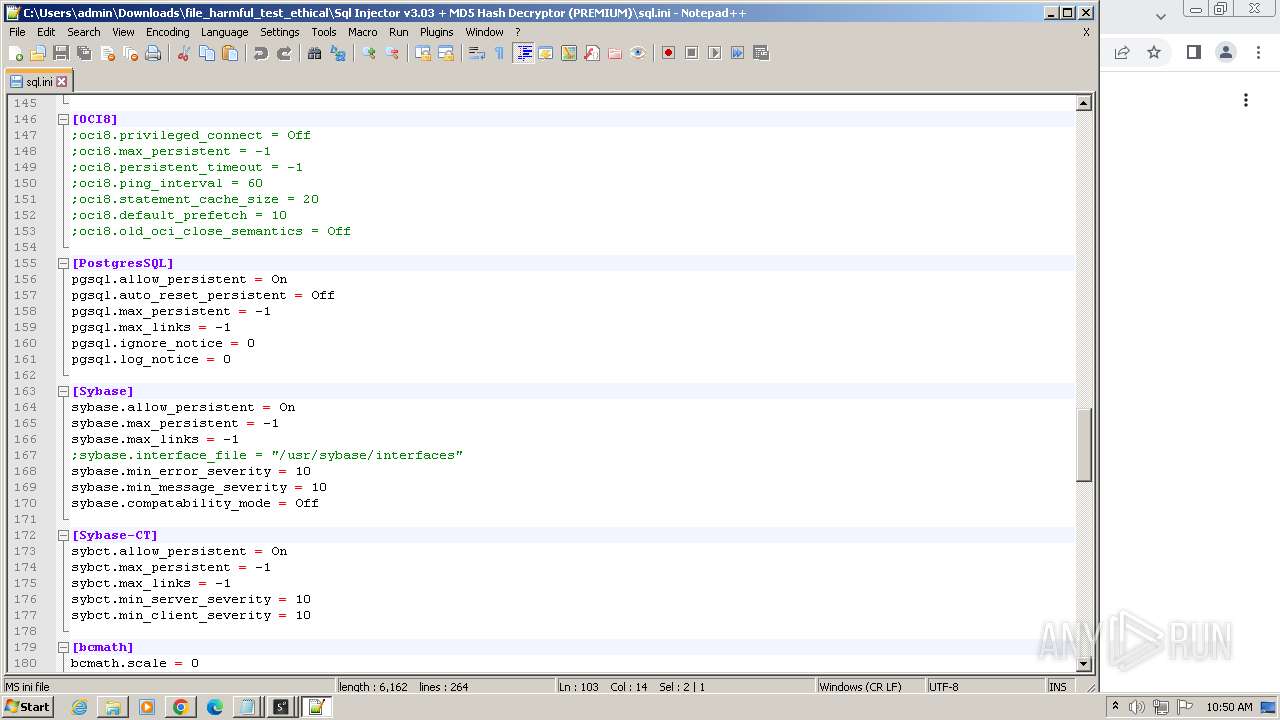Viewport: 1280px width, 720px height.
Task: Click the taskbar clock 10:50 AM
Action: pyautogui.click(x=1229, y=707)
